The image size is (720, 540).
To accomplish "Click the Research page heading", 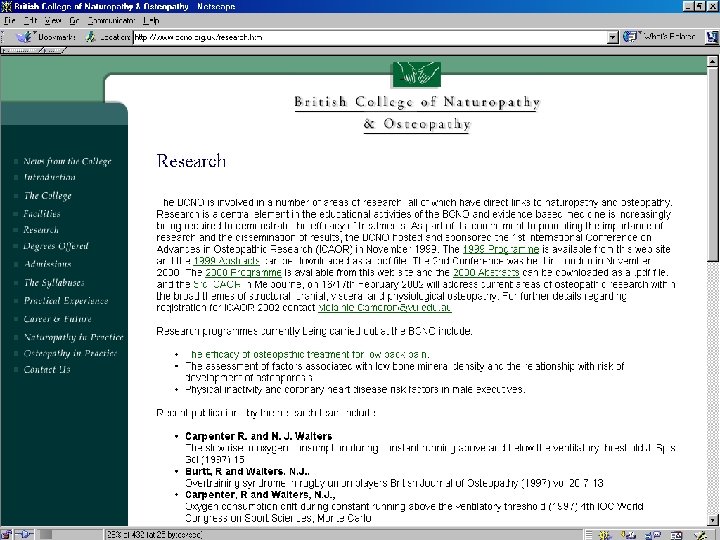I will coord(191,161).
